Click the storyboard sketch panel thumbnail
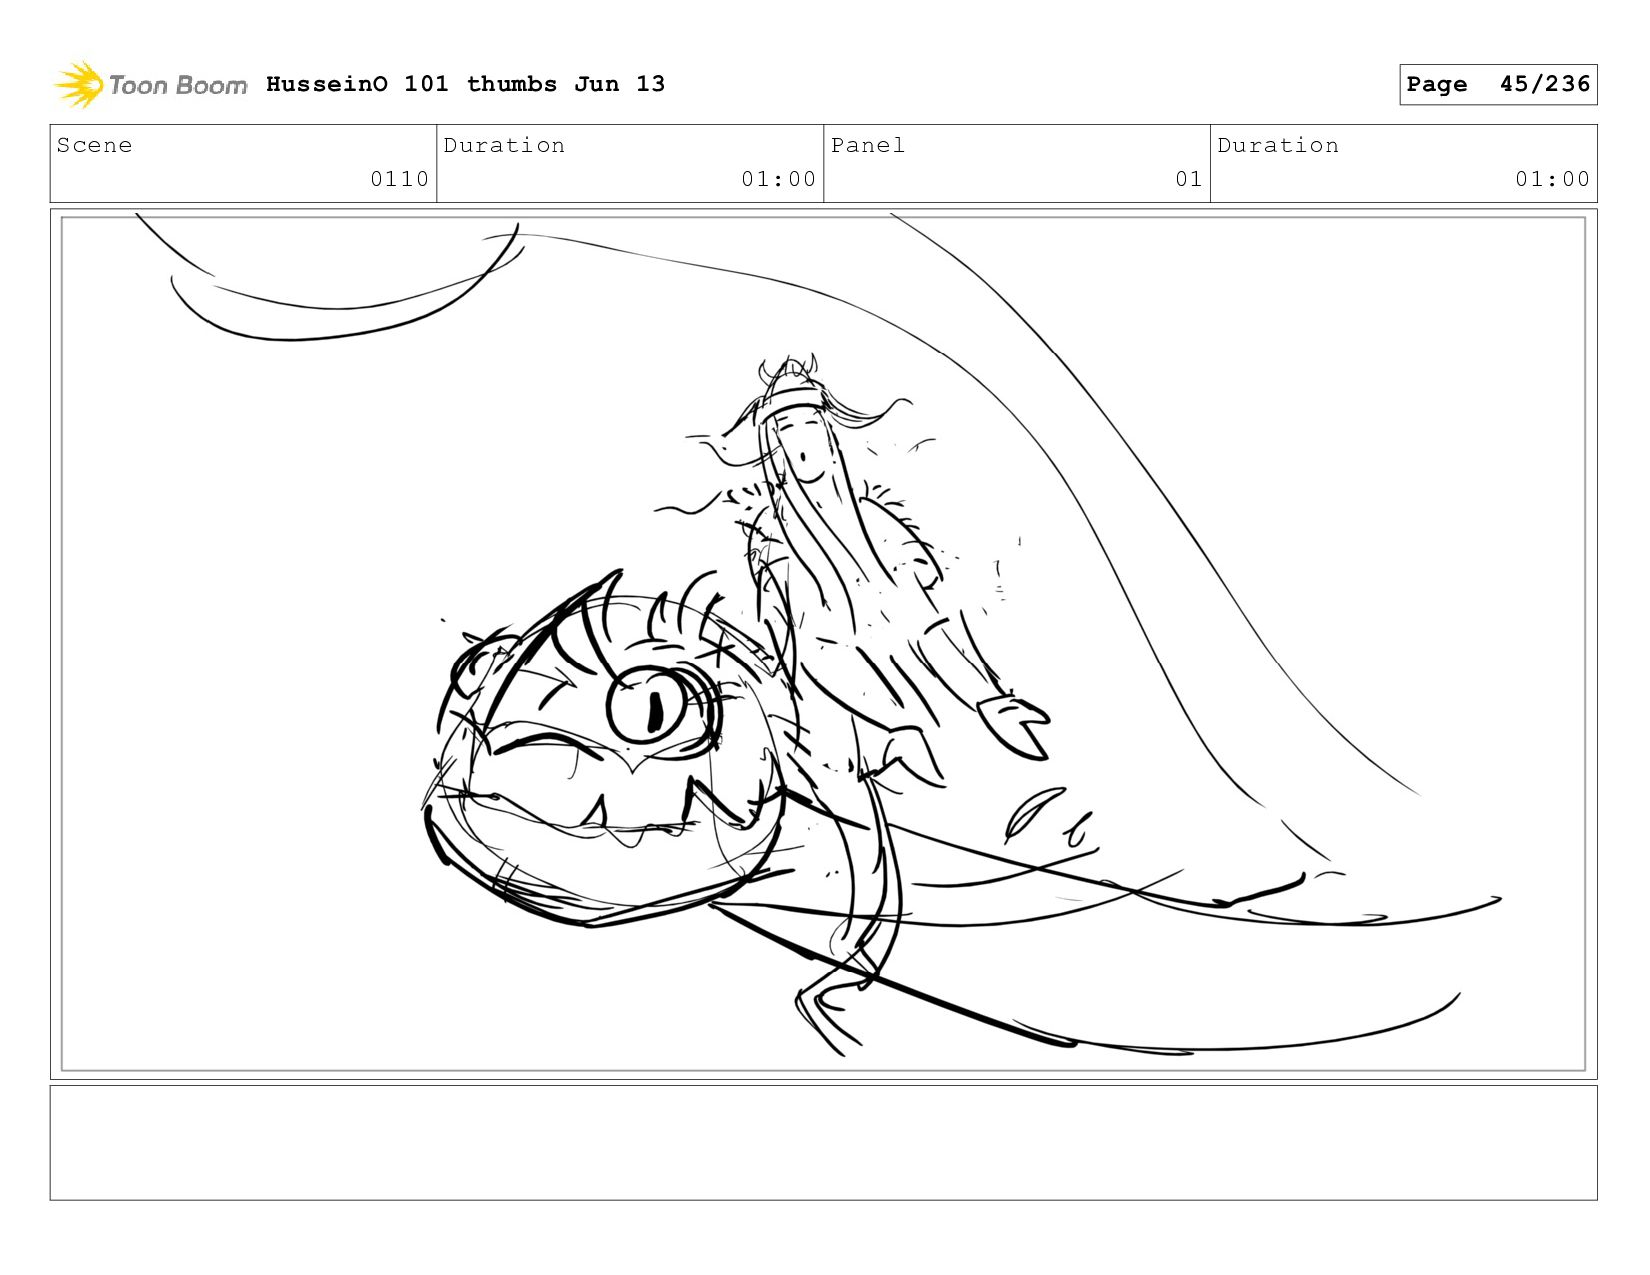The image size is (1650, 1275). click(823, 644)
